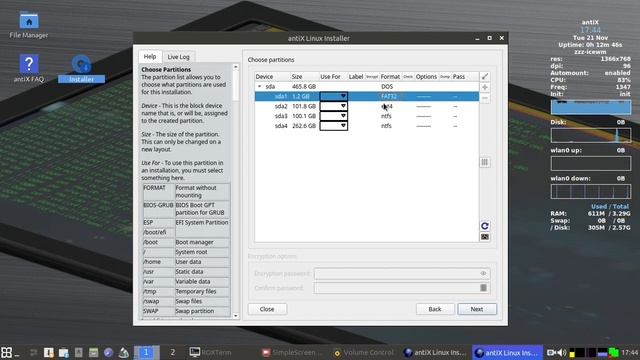
Task: Click the Options column header
Action: [x=426, y=77]
